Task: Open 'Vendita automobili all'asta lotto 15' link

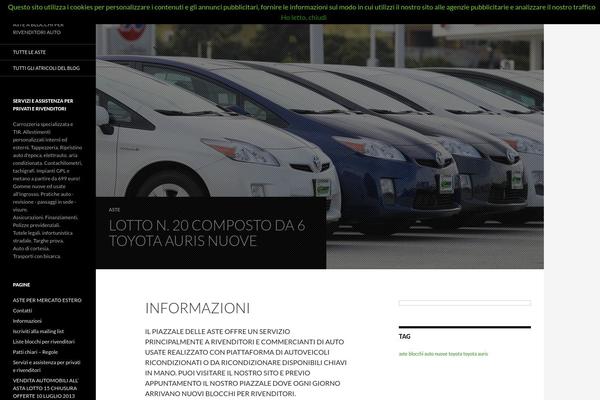Action: [x=46, y=388]
